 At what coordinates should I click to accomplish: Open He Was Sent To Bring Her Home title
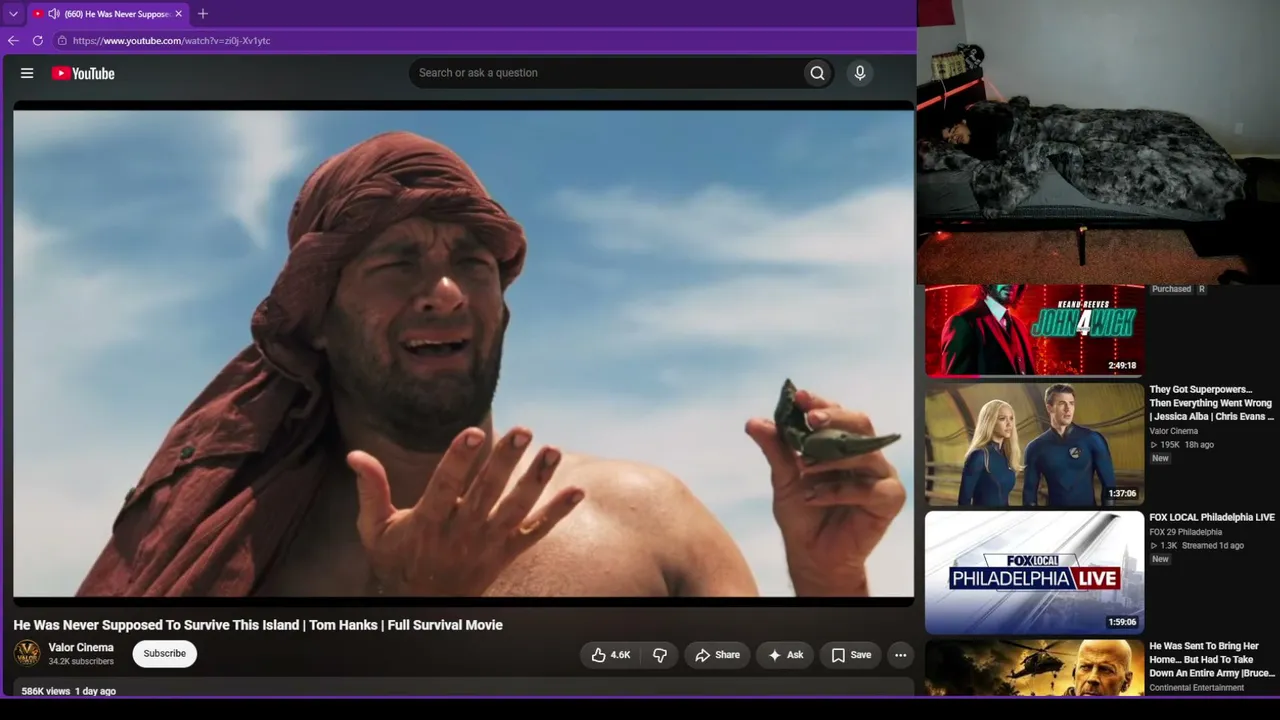pyautogui.click(x=1212, y=660)
